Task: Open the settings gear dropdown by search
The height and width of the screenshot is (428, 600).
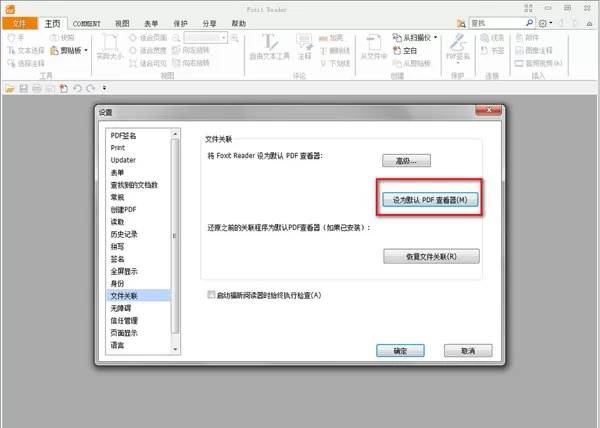Action: pyautogui.click(x=545, y=24)
